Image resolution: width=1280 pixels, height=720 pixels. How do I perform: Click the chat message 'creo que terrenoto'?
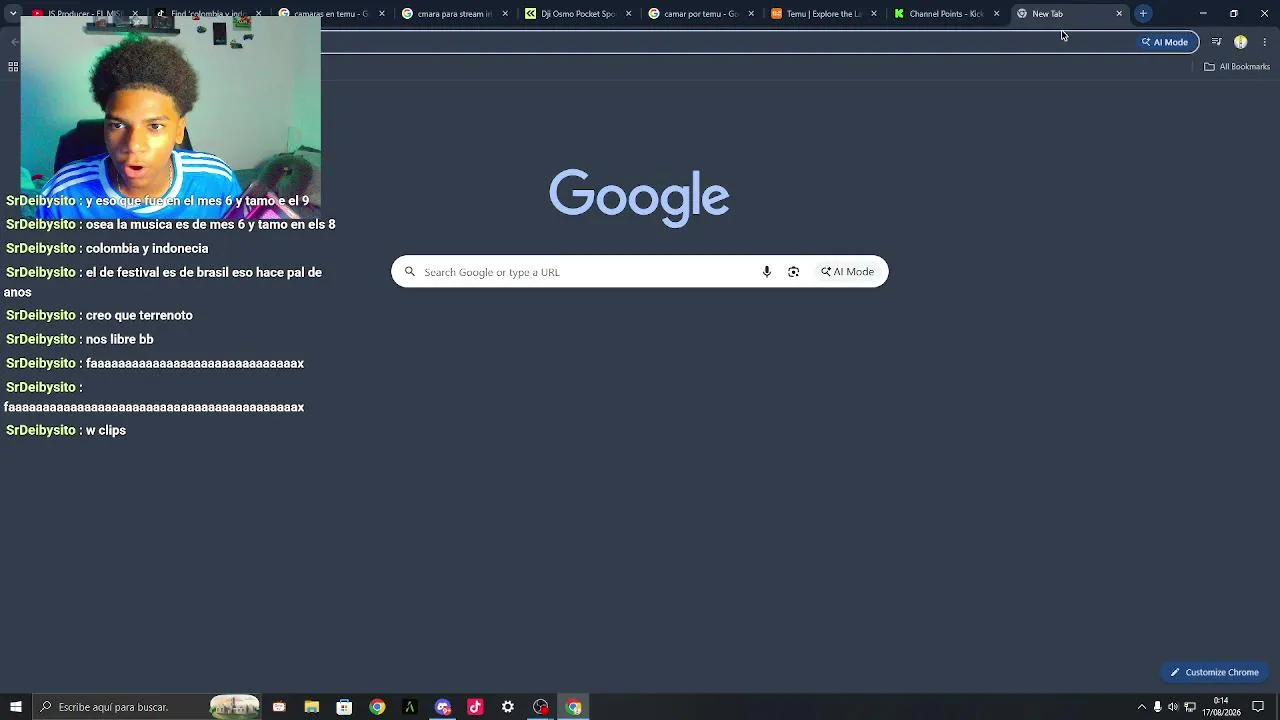point(139,315)
